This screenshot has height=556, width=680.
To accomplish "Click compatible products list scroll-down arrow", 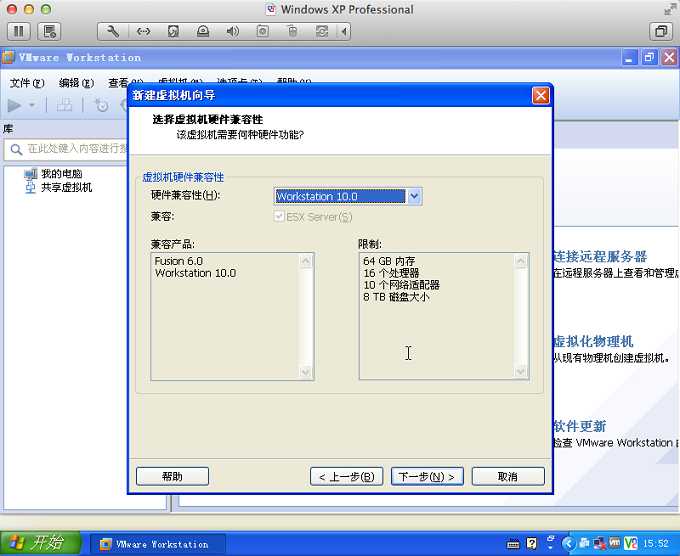I will click(x=306, y=372).
